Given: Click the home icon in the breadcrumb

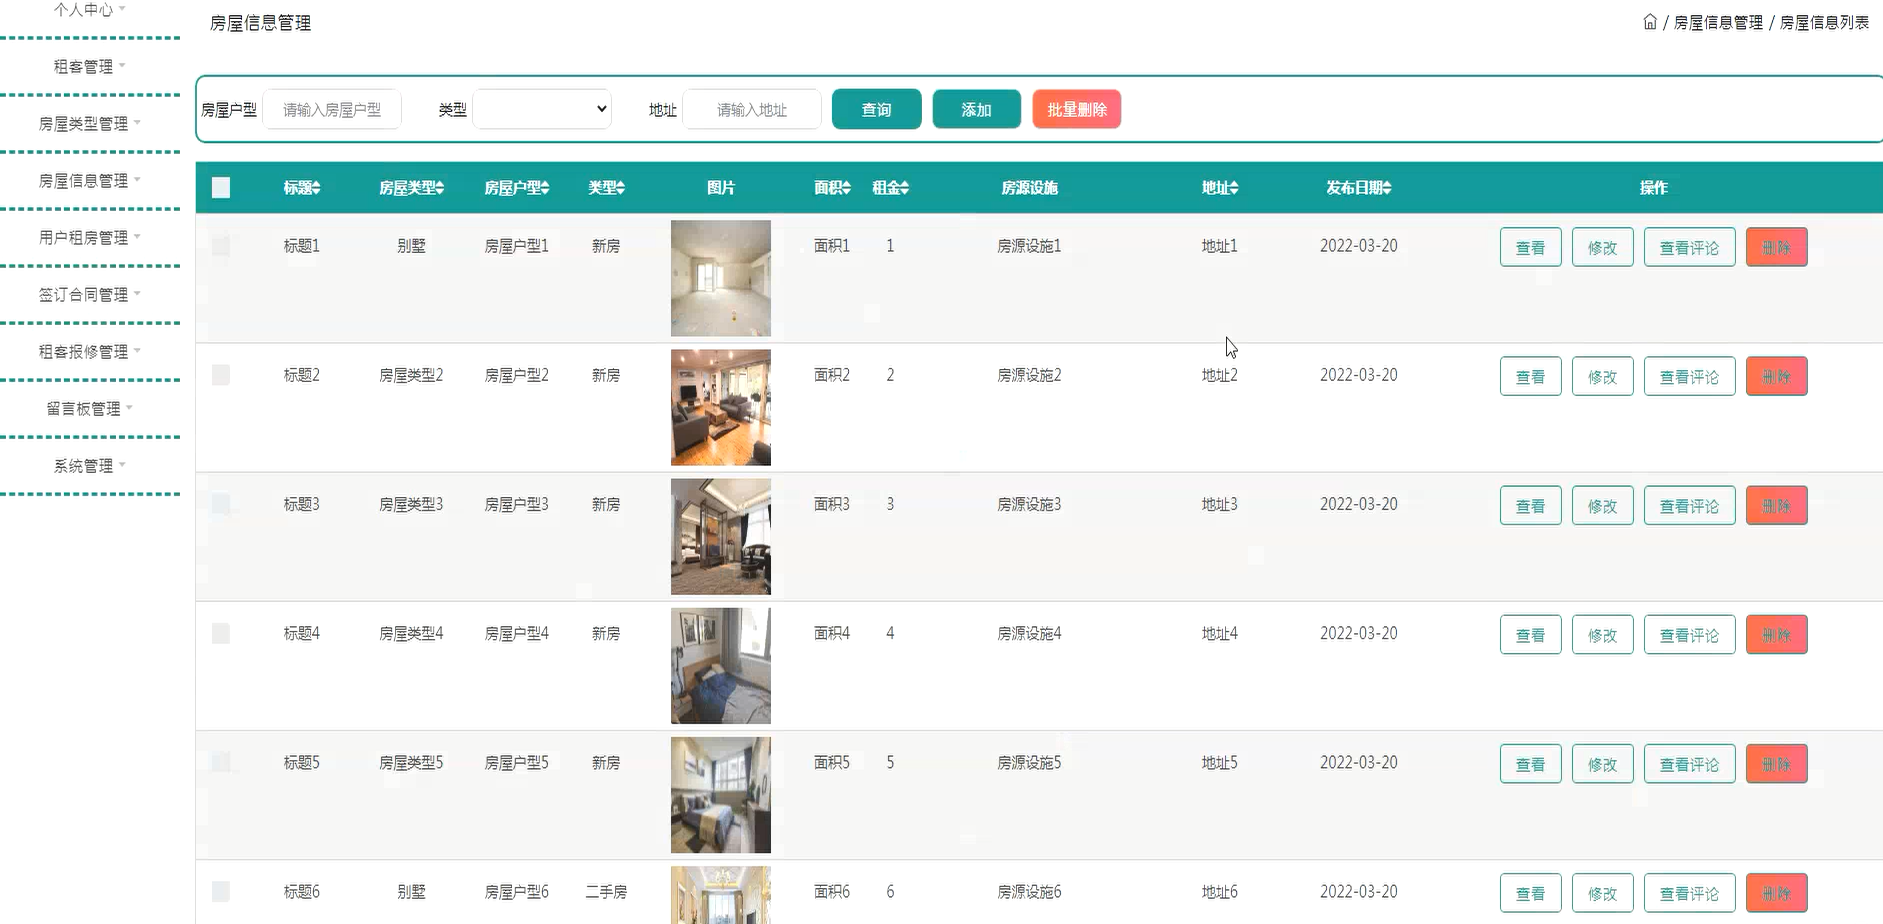Looking at the screenshot, I should click(1650, 22).
